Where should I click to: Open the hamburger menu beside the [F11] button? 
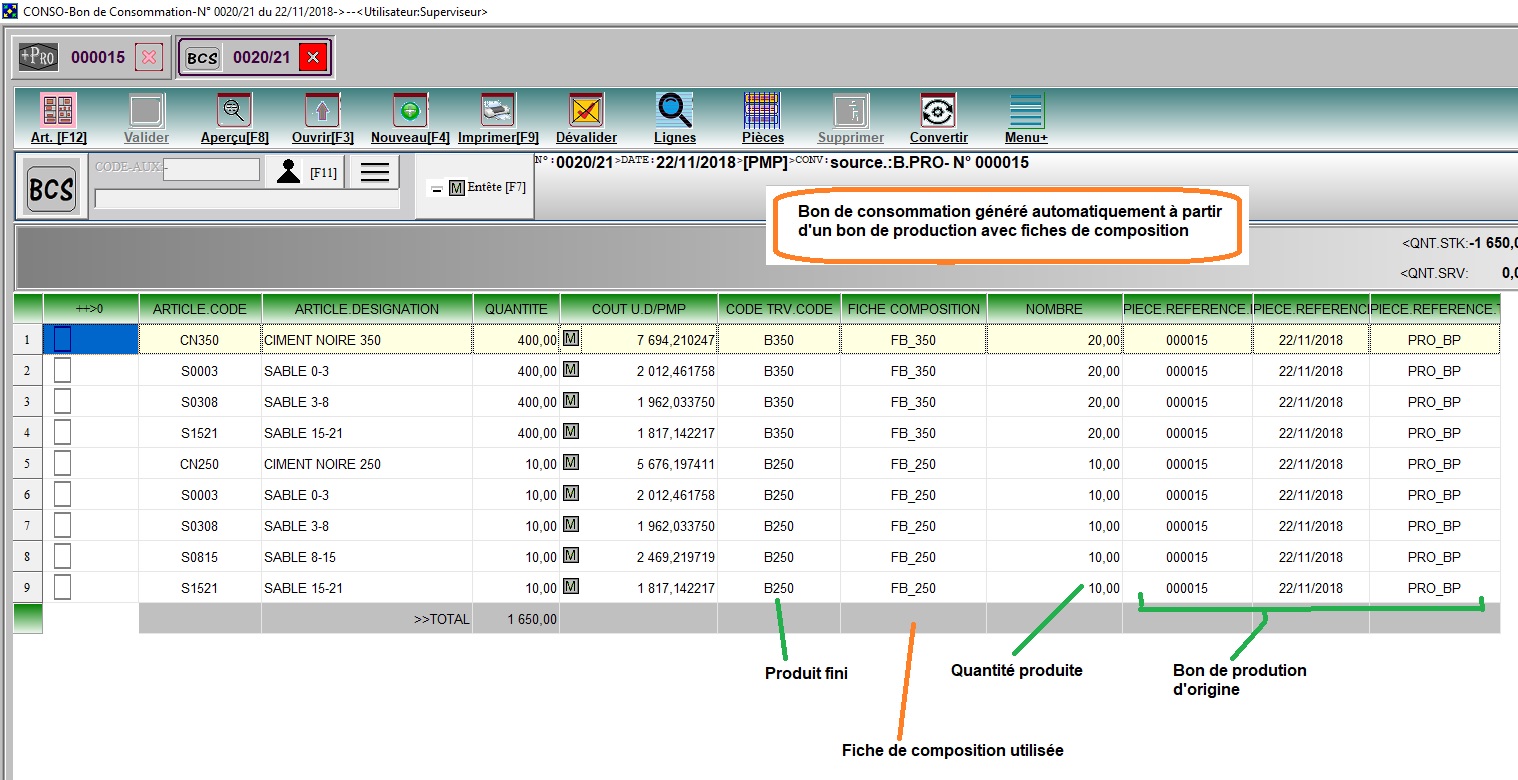[x=374, y=172]
